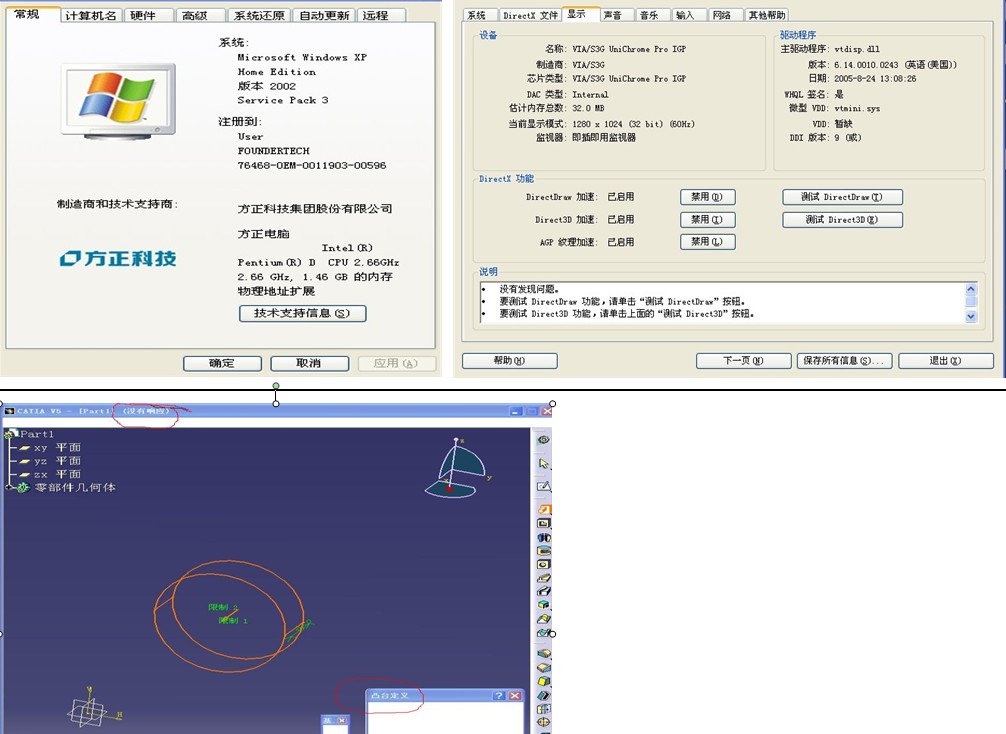Select the arrow Select tool in CATIA
This screenshot has height=734, width=1006.
tap(543, 463)
